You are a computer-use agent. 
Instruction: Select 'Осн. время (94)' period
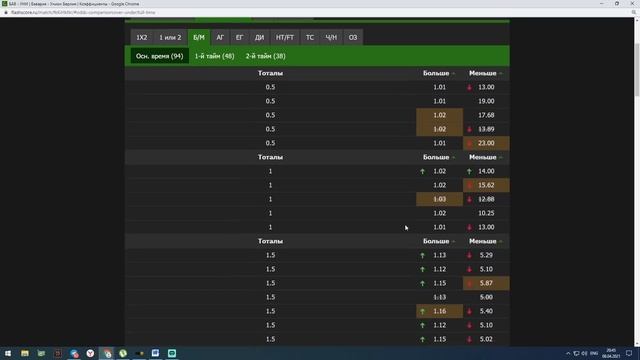click(160, 56)
